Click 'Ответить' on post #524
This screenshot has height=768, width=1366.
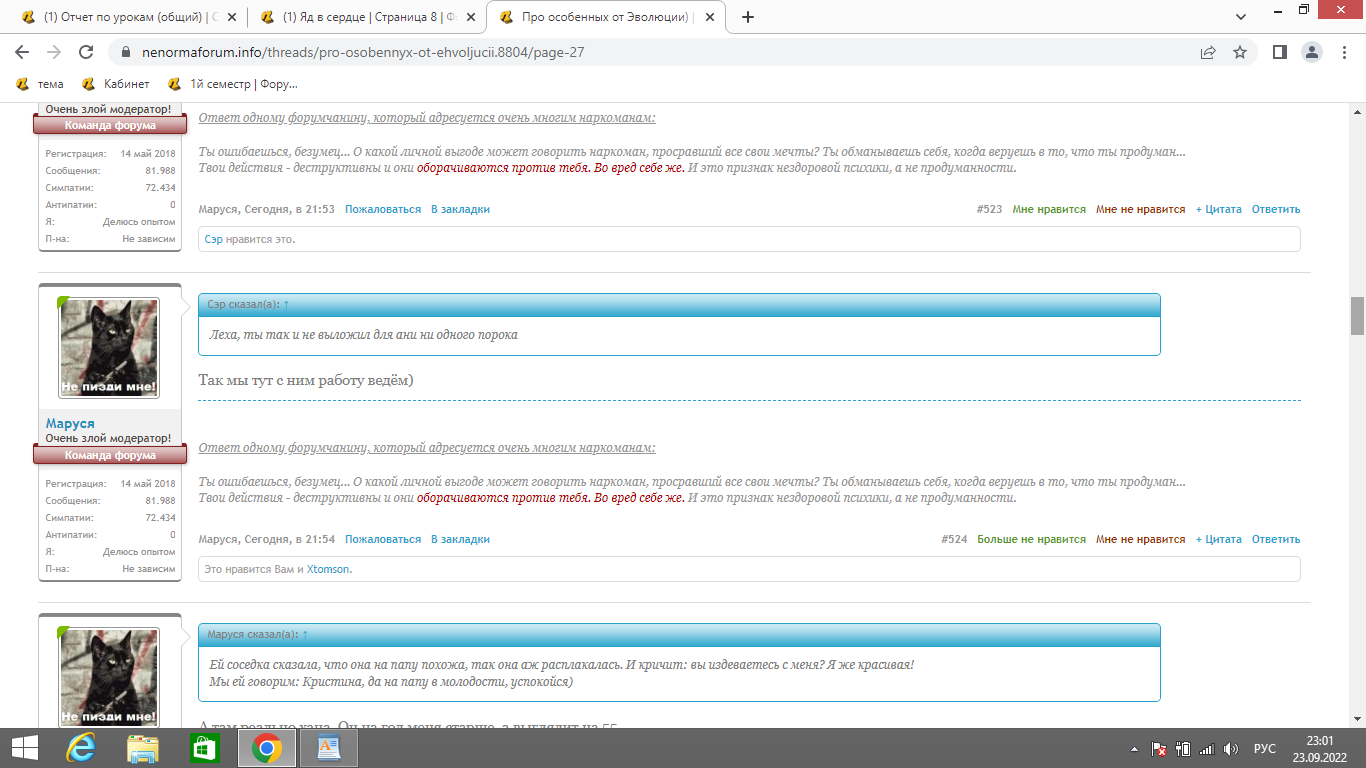click(1275, 539)
